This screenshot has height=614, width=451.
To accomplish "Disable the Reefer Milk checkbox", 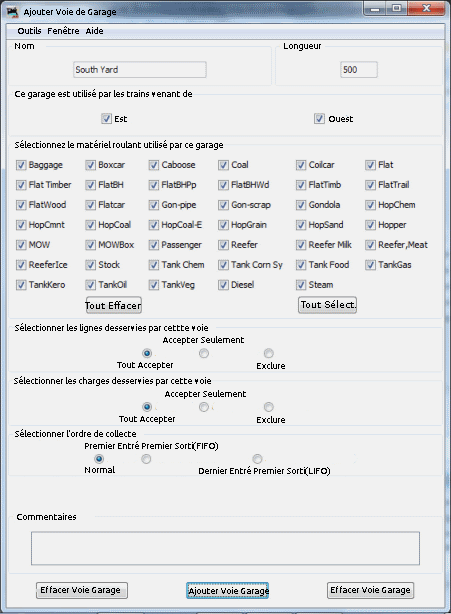I will [x=301, y=245].
